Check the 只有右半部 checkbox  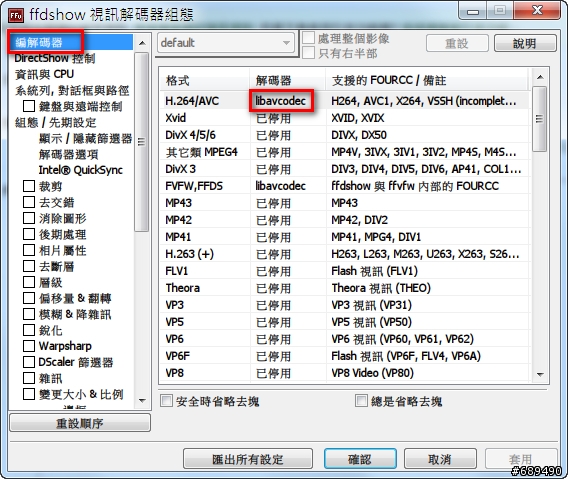[x=308, y=53]
